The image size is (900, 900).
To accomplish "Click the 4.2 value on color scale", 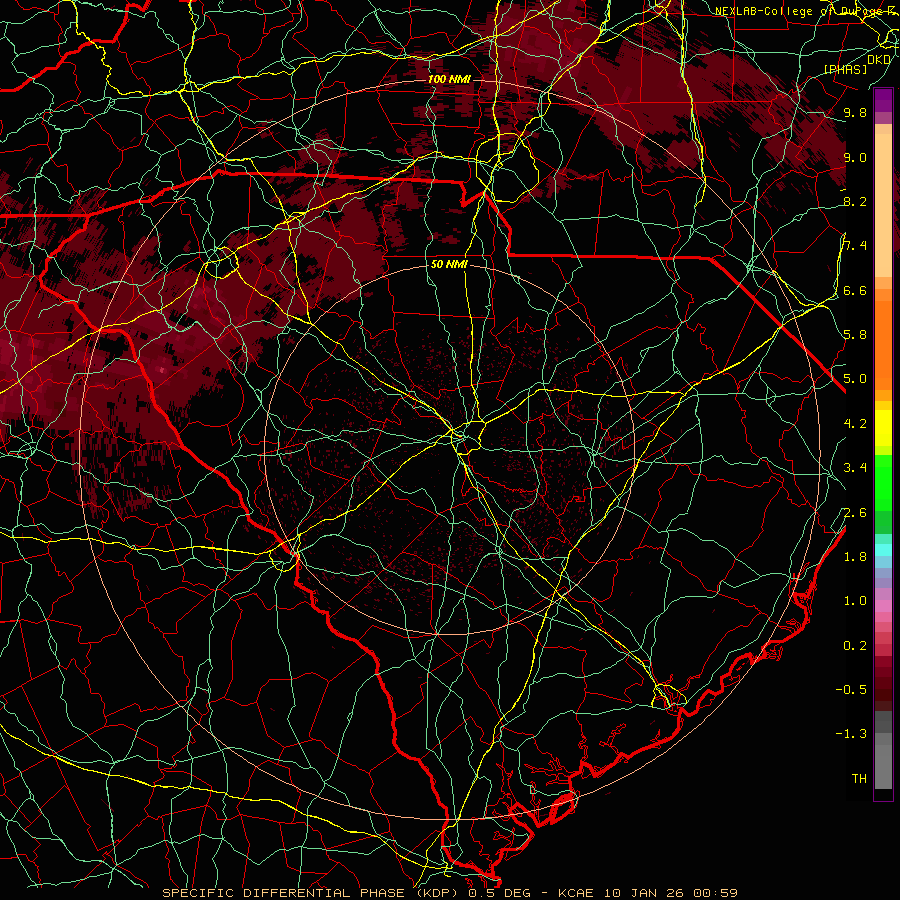I will [855, 424].
